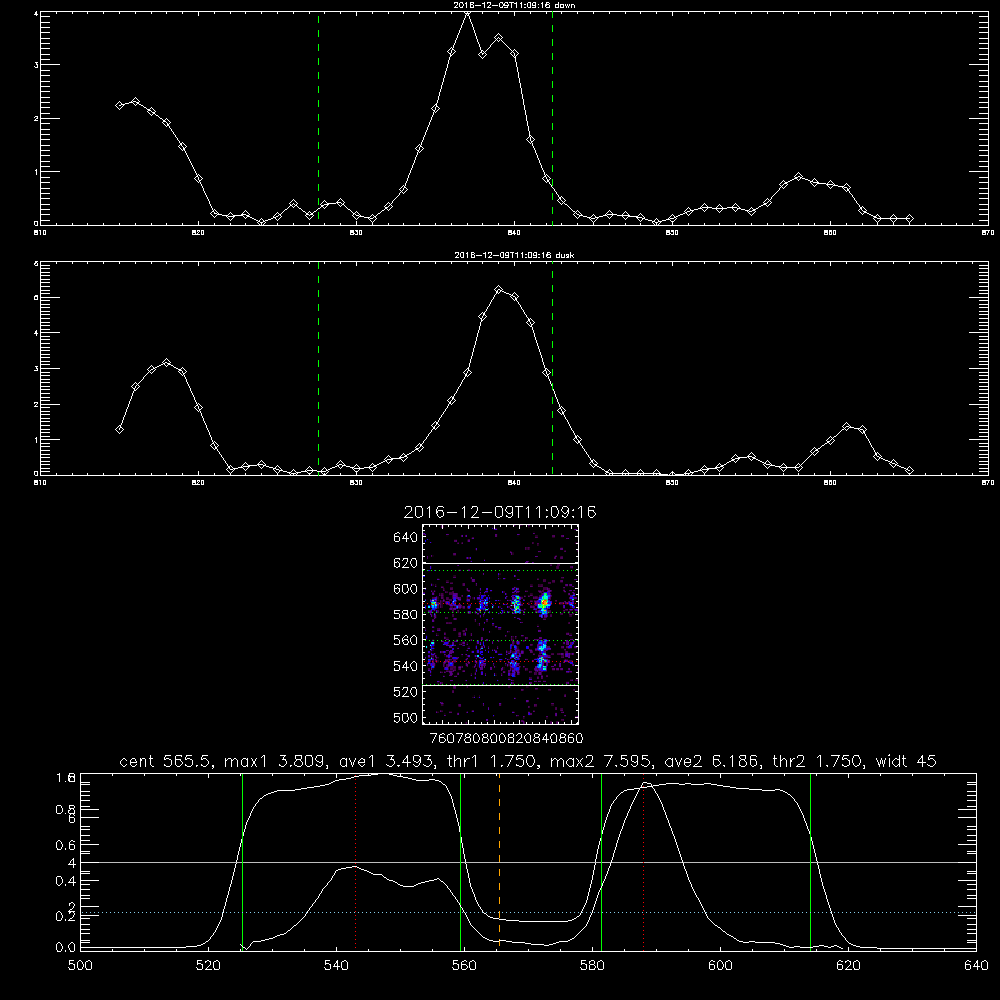Click the 820 x-axis label under dusk plot
This screenshot has height=1000, width=1000.
click(x=198, y=483)
